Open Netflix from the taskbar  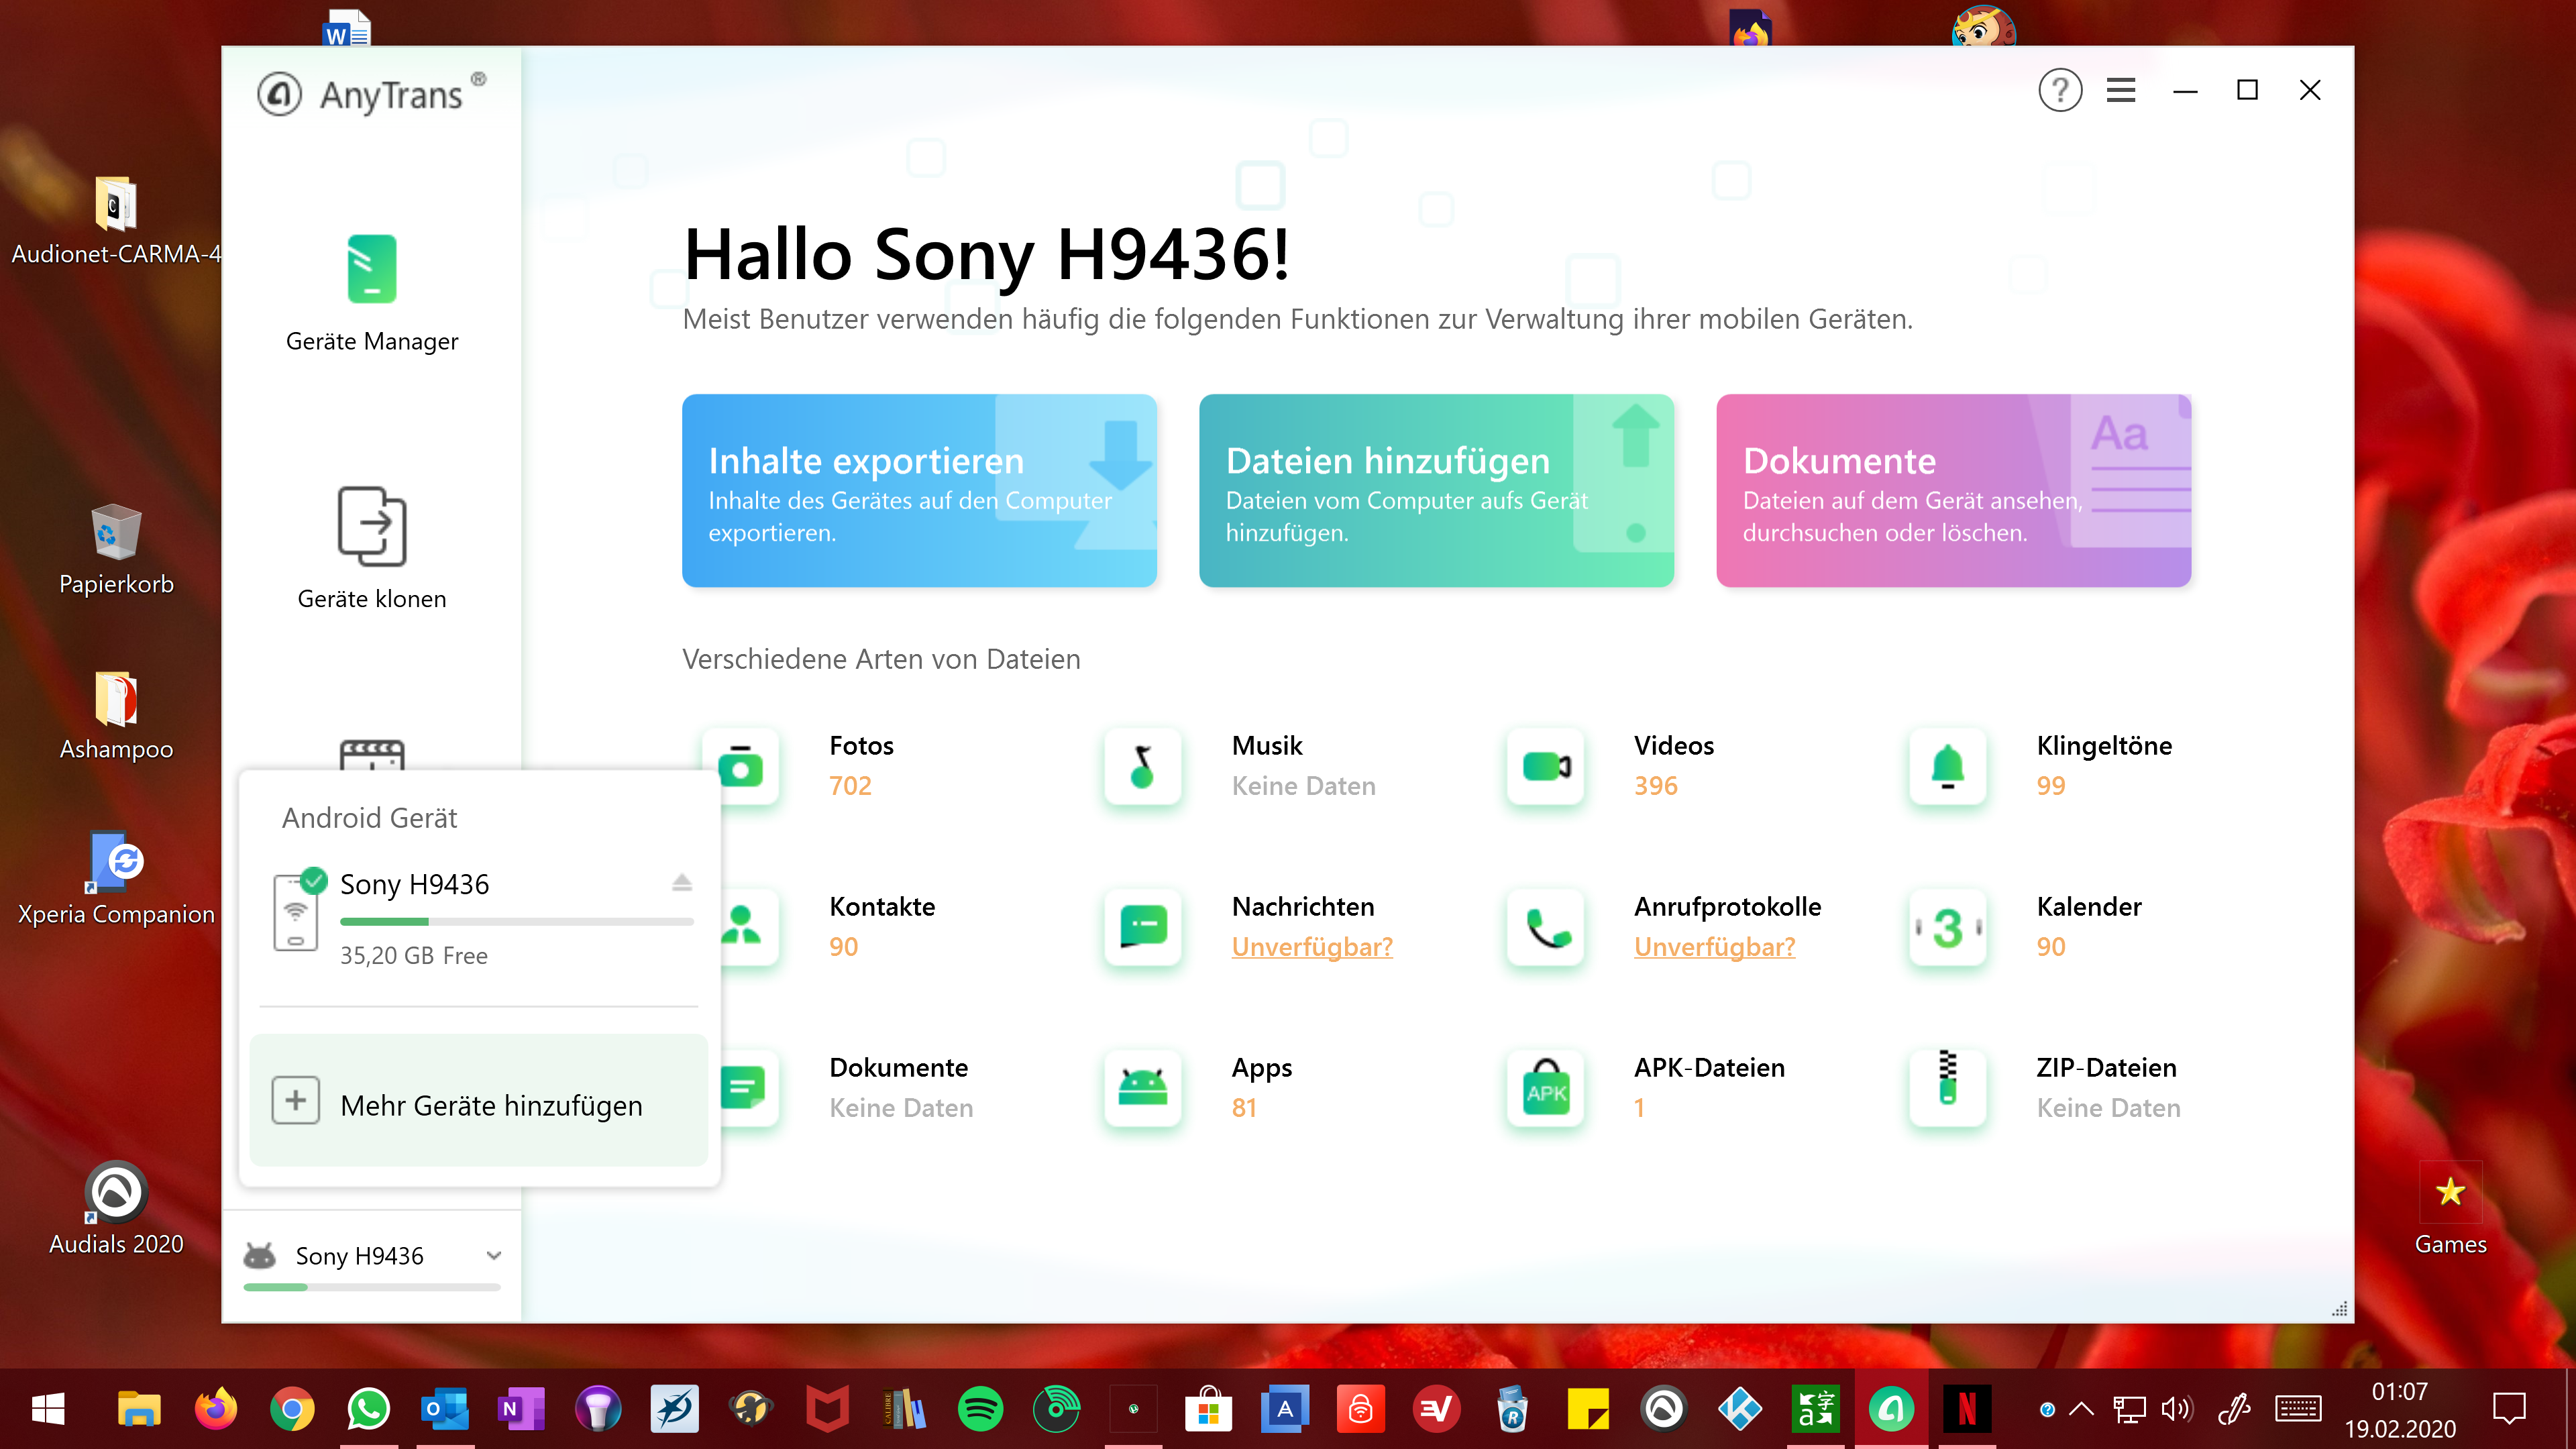[1967, 1410]
